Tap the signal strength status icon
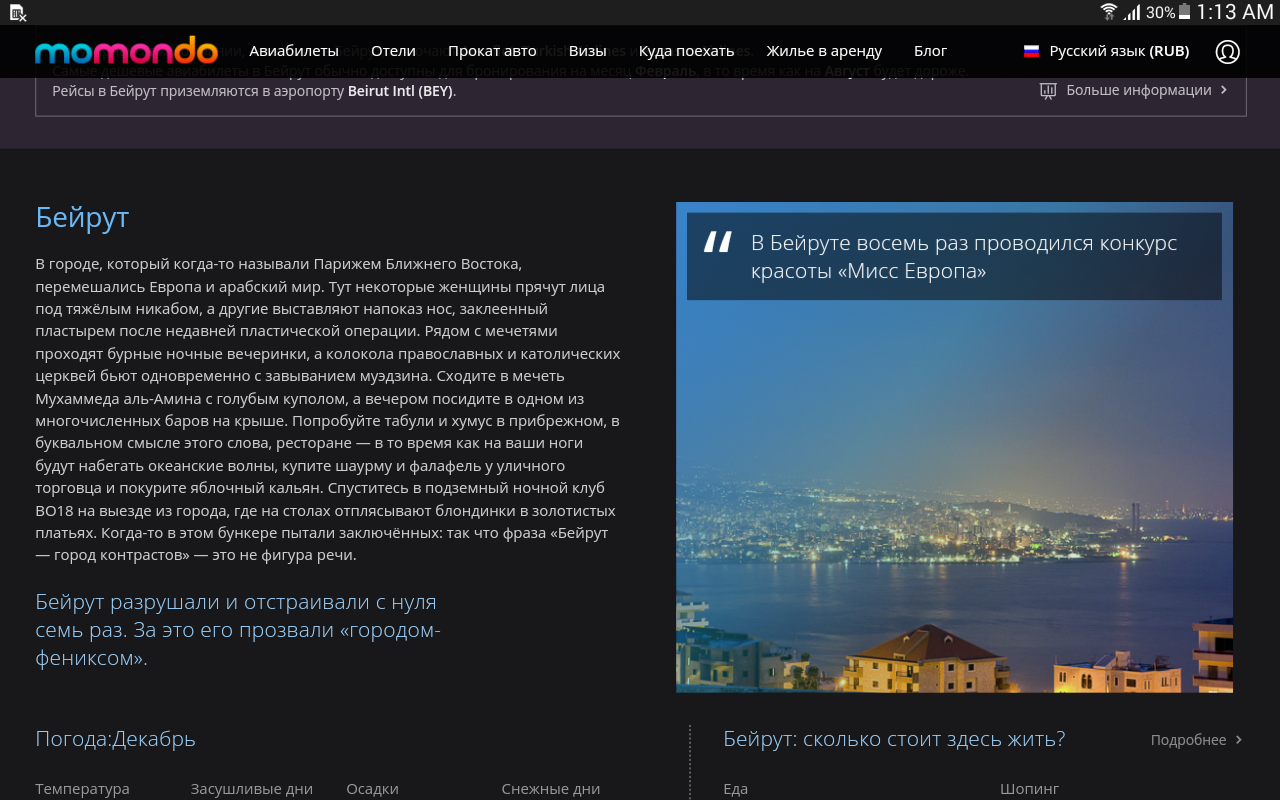 1132,12
